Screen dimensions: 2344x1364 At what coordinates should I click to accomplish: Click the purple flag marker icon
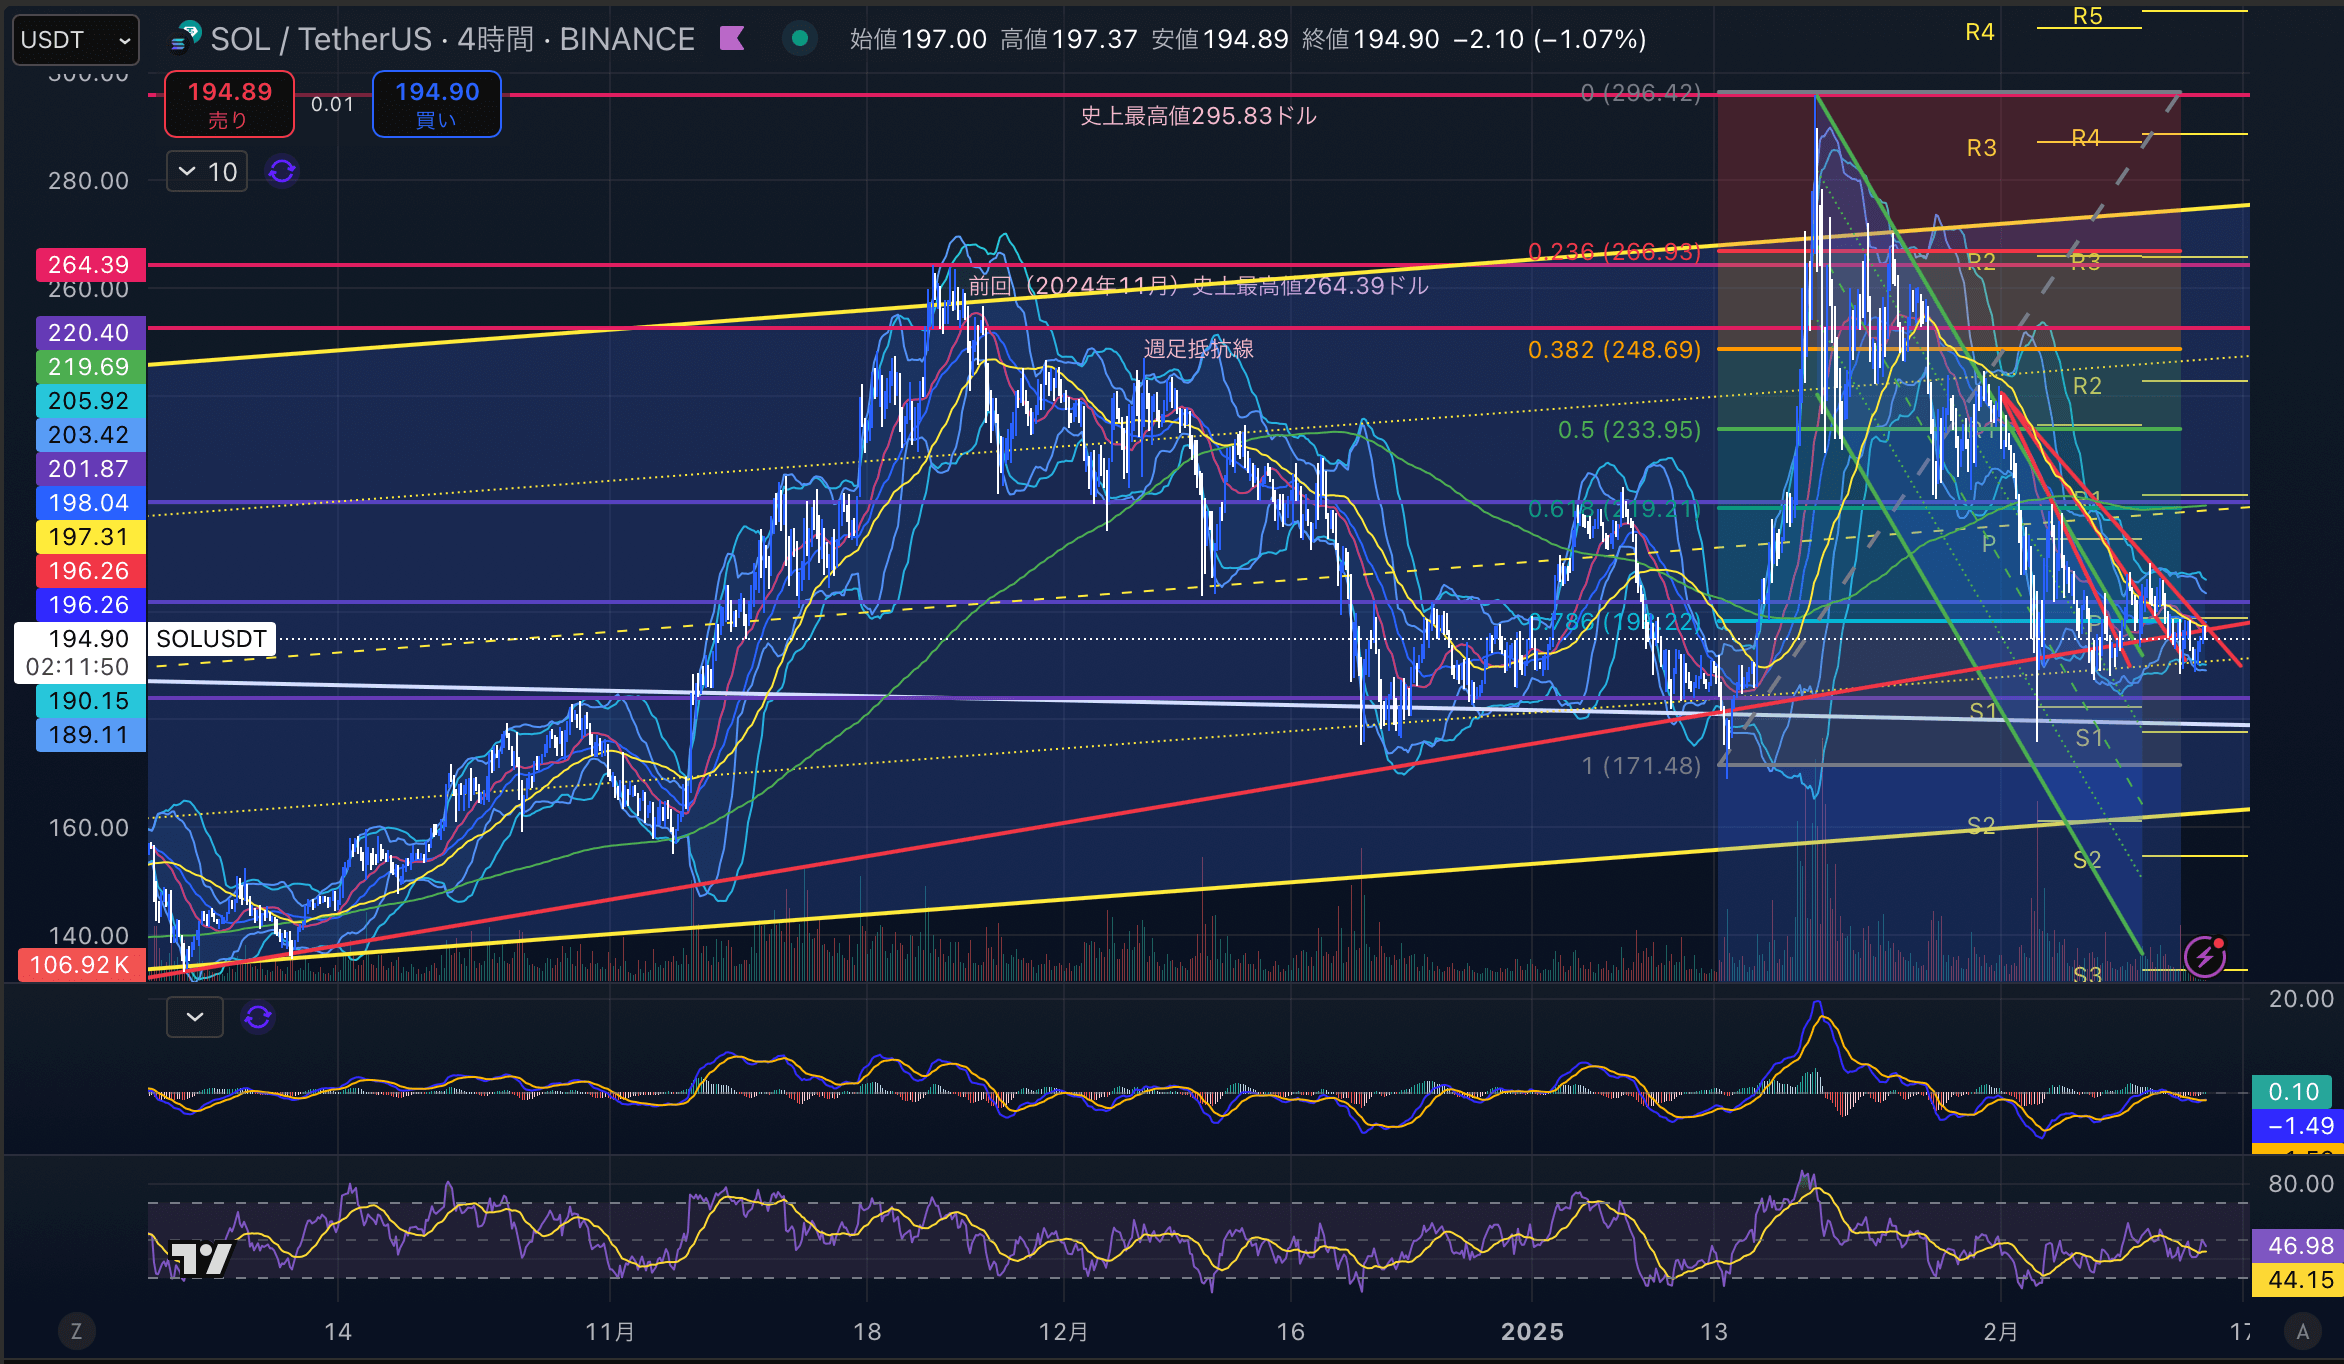click(x=732, y=39)
